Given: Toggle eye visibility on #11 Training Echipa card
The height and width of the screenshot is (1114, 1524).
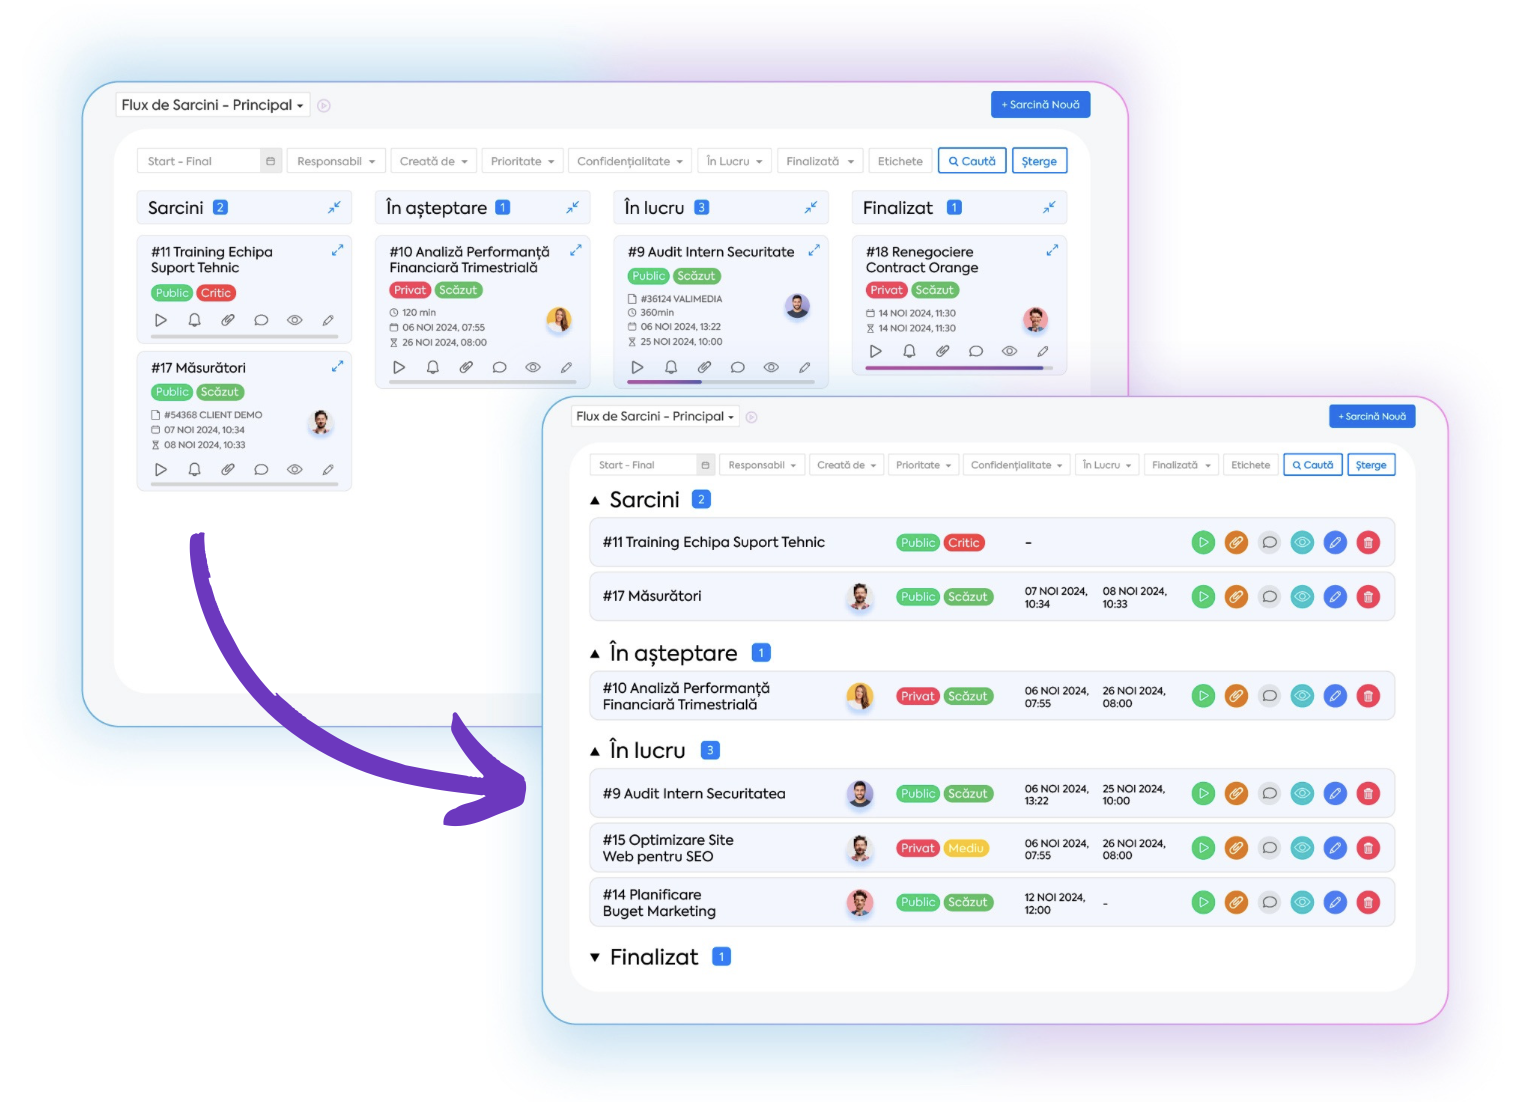Looking at the screenshot, I should (294, 320).
